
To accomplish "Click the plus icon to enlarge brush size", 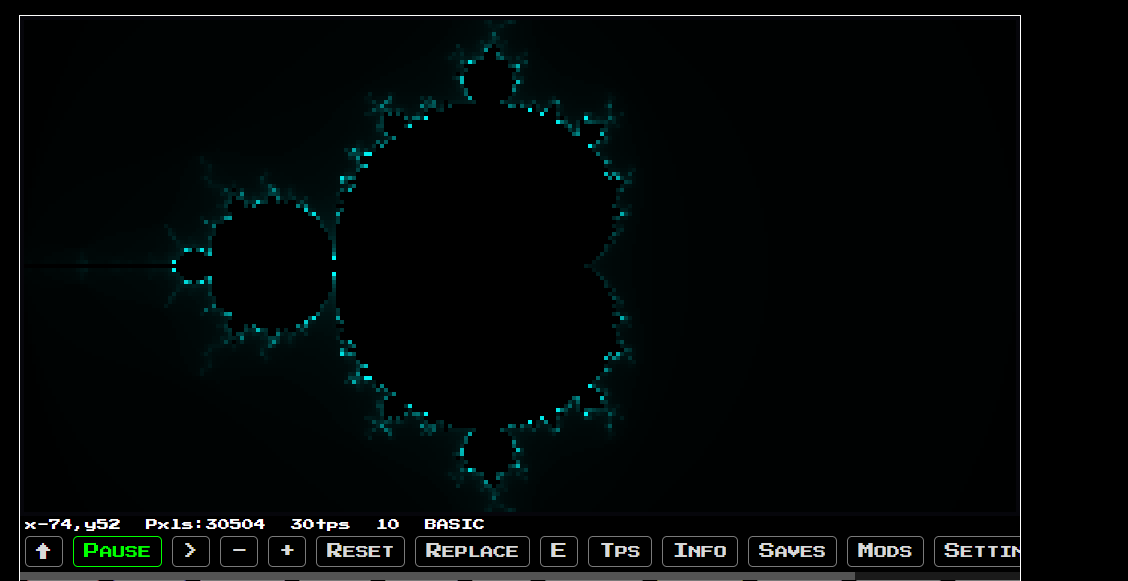I will pos(286,551).
